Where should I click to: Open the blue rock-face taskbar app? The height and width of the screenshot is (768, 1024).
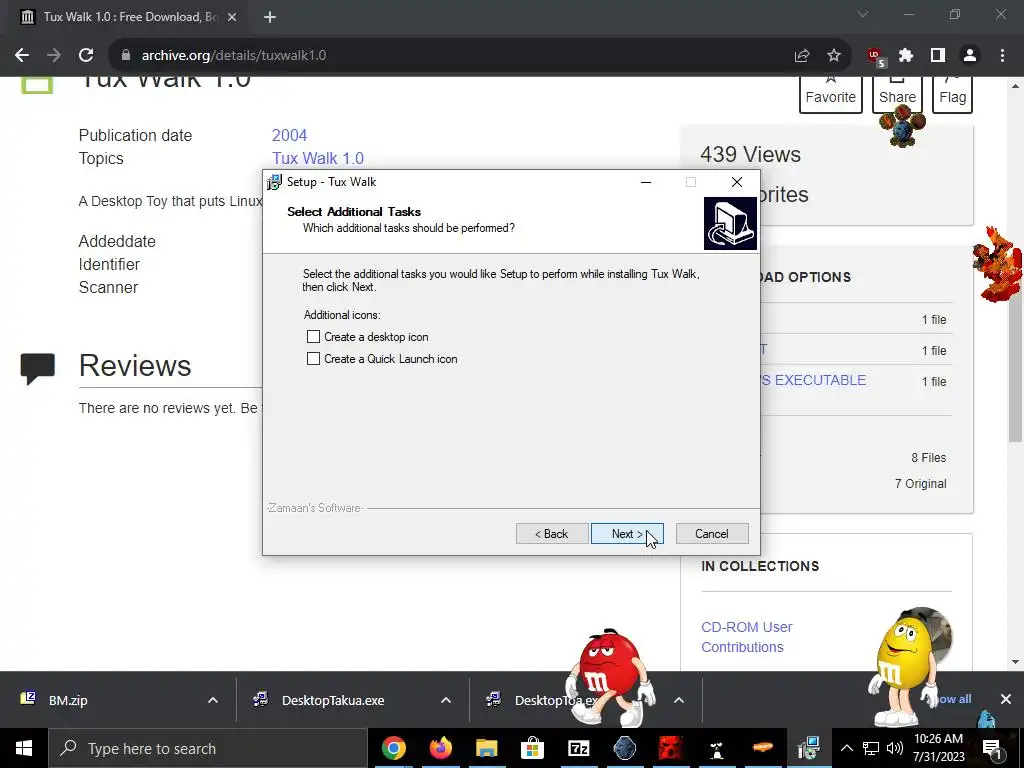[624, 748]
